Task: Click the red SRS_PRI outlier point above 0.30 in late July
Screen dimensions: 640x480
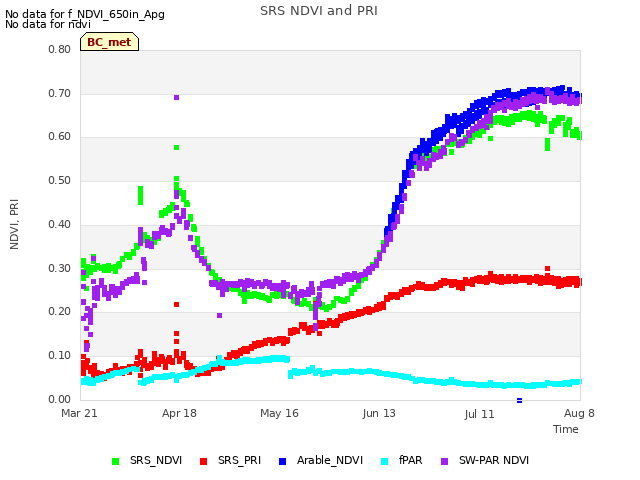Action: (547, 269)
